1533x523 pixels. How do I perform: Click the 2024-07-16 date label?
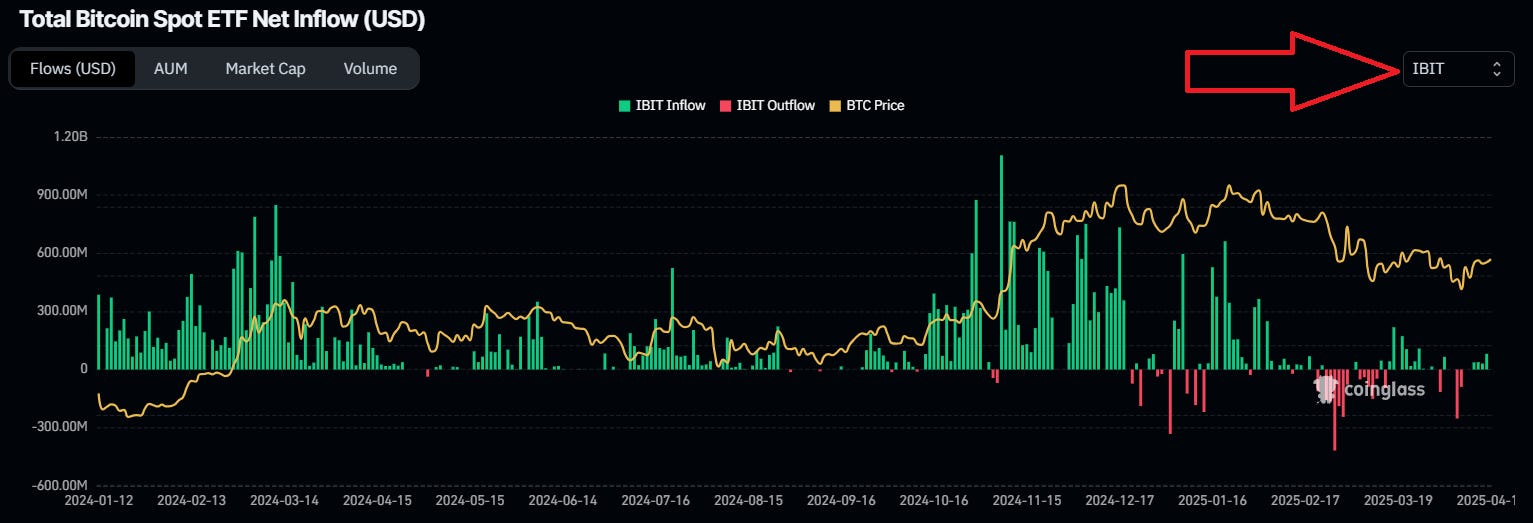point(656,499)
